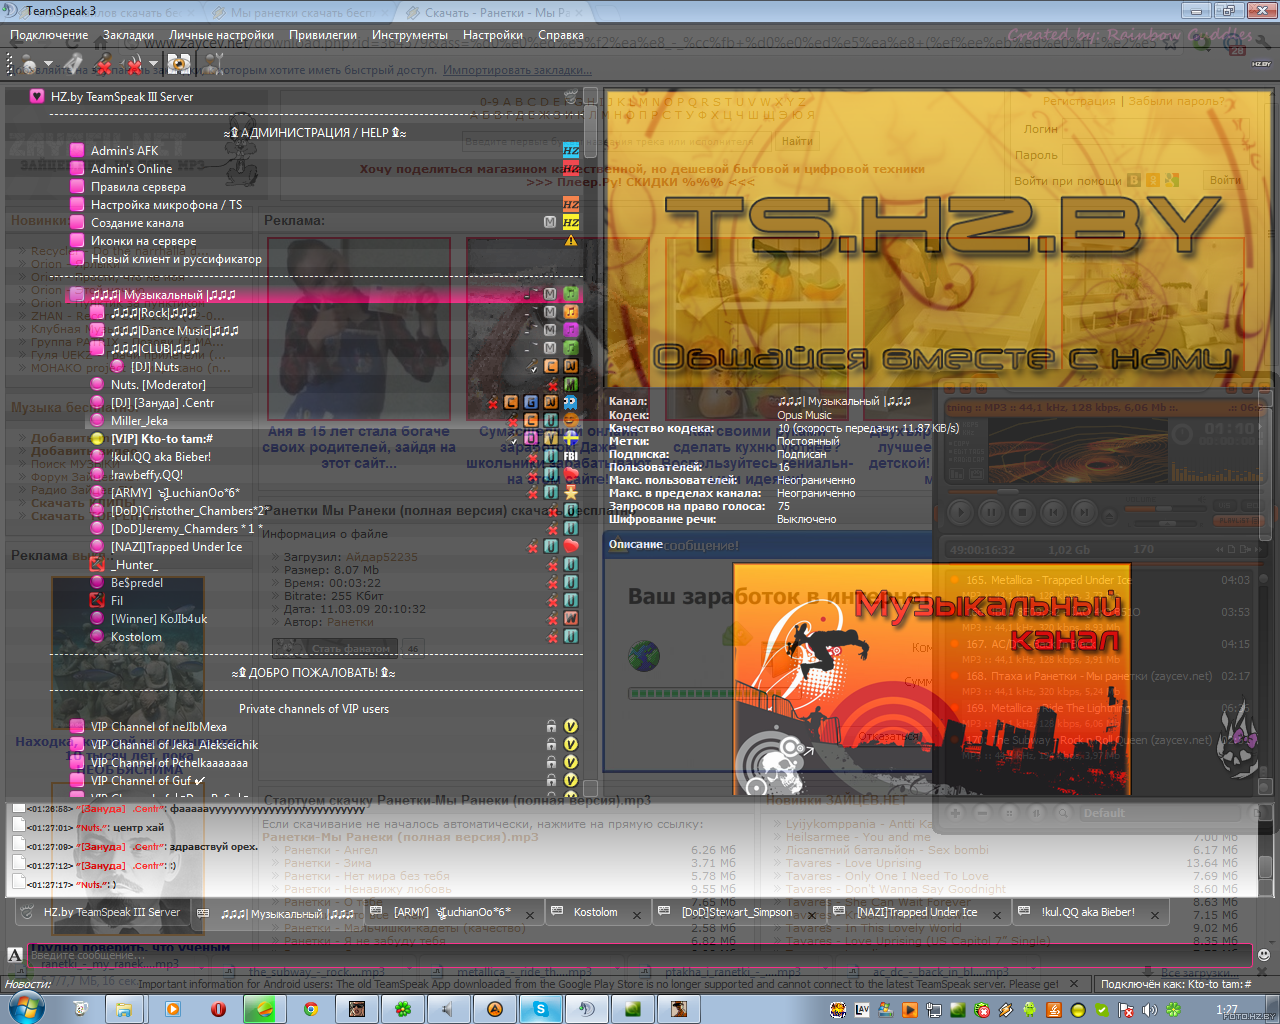Screen dimensions: 1280x1024
Task: Click the pink channel icon of Музыкальный
Action: pos(77,294)
